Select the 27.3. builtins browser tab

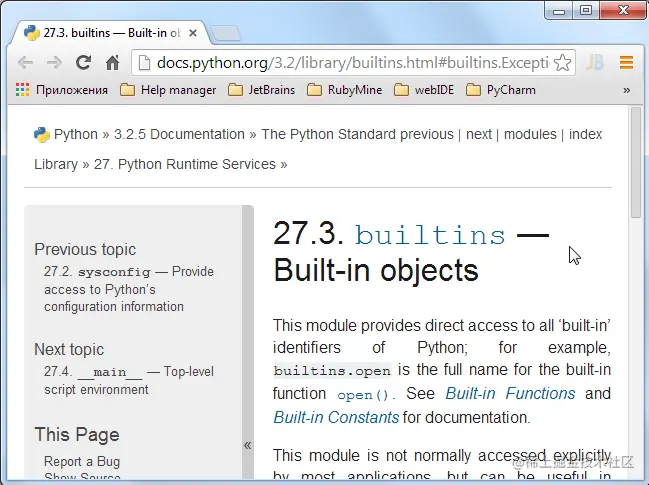click(111, 33)
